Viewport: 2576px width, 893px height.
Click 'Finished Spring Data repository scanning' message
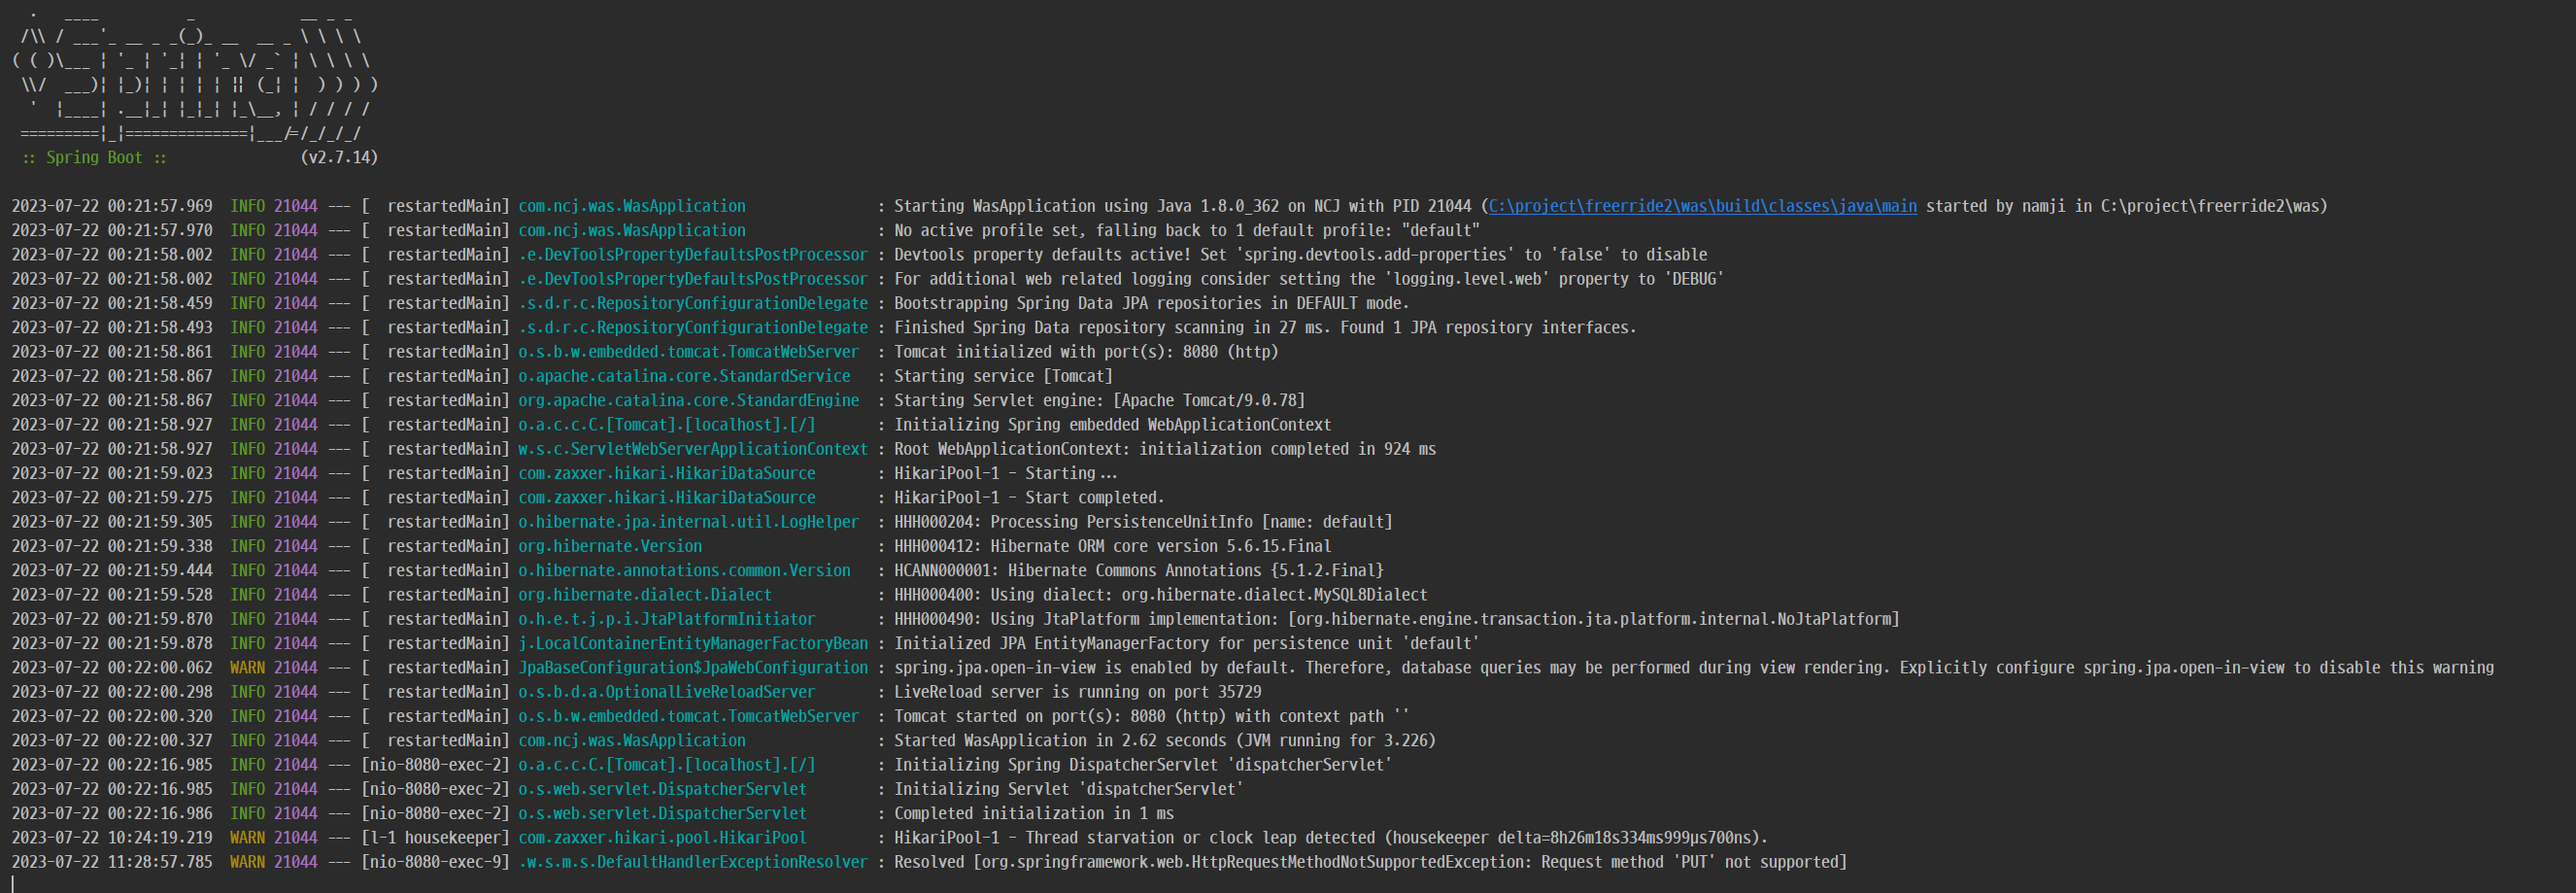1265,328
